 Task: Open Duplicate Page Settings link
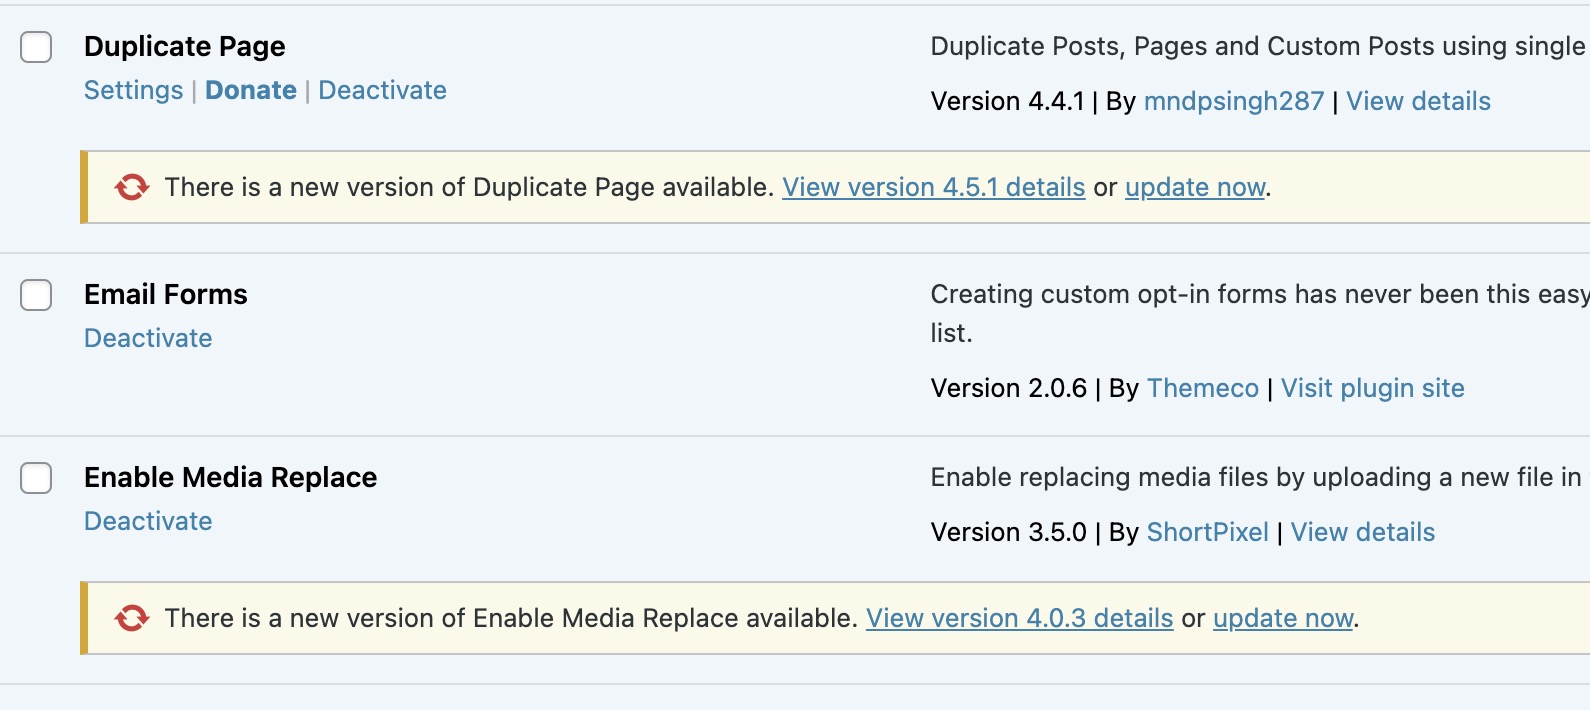133,90
